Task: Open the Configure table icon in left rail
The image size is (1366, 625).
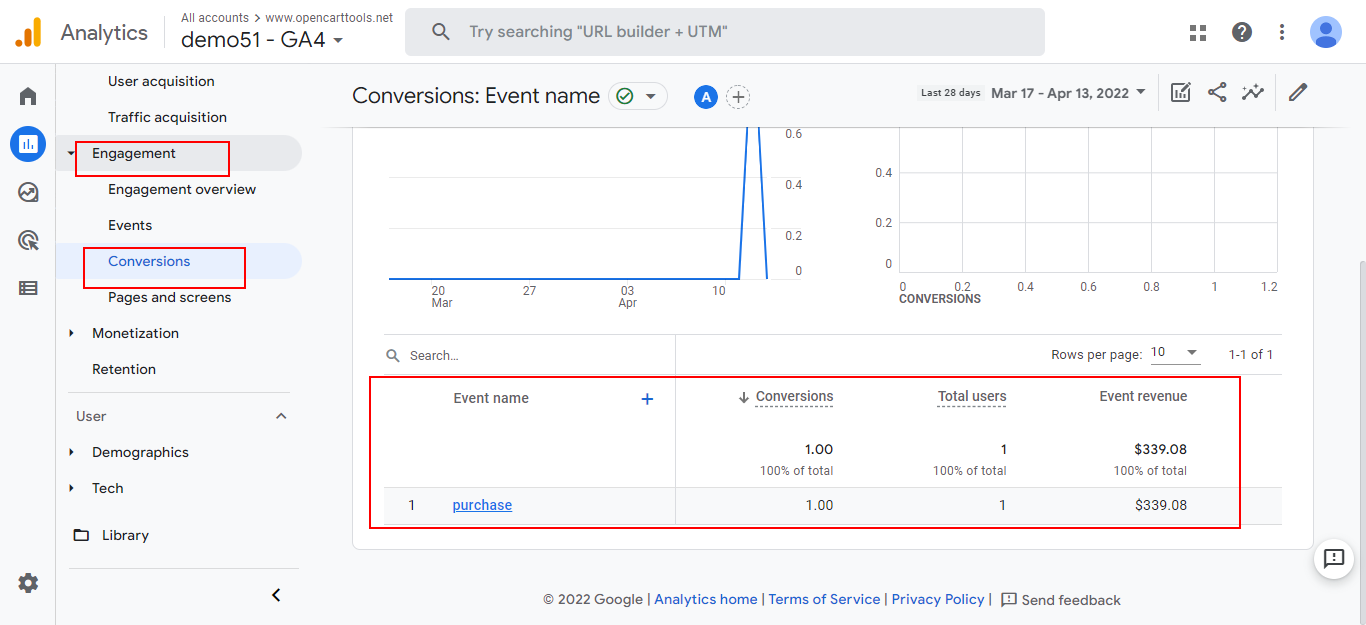Action: [28, 288]
